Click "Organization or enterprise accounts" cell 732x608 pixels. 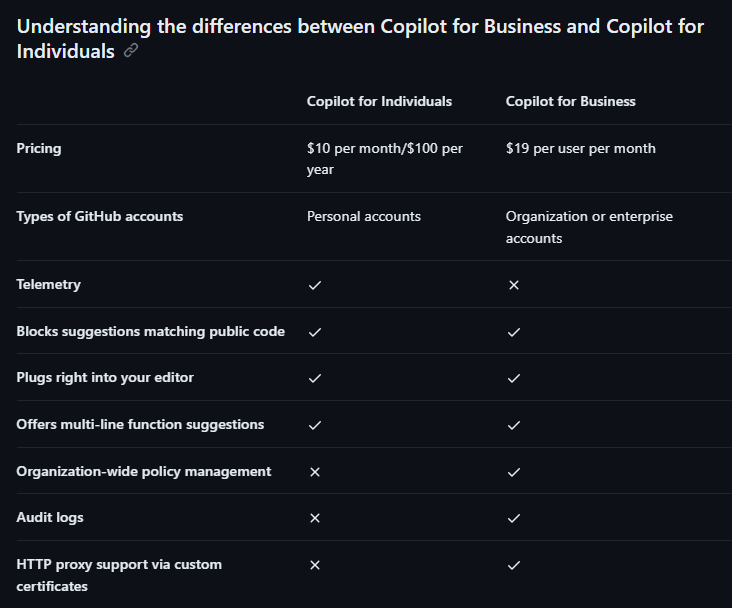click(x=588, y=227)
